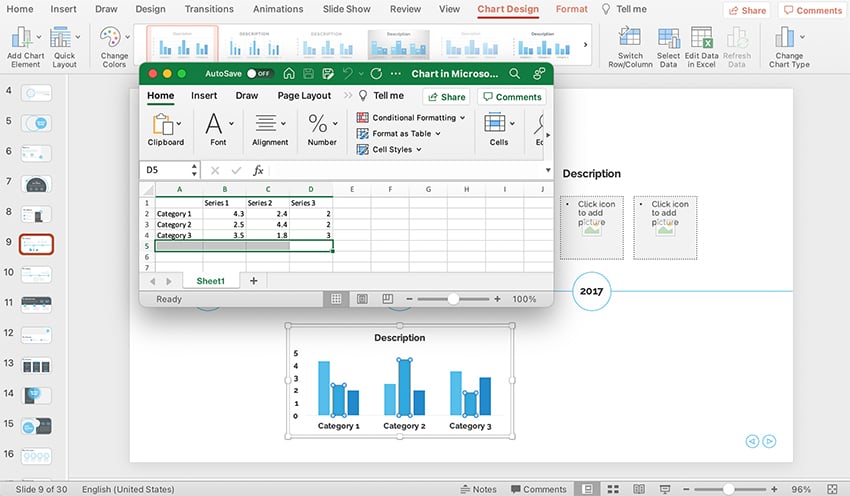The width and height of the screenshot is (850, 496).
Task: Click the Excel search magnifier icon
Action: pos(514,74)
